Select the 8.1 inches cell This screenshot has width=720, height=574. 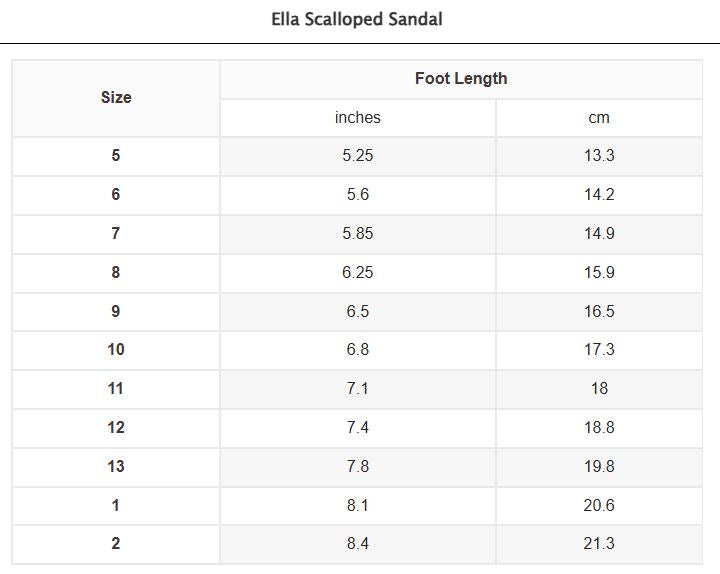tap(358, 506)
